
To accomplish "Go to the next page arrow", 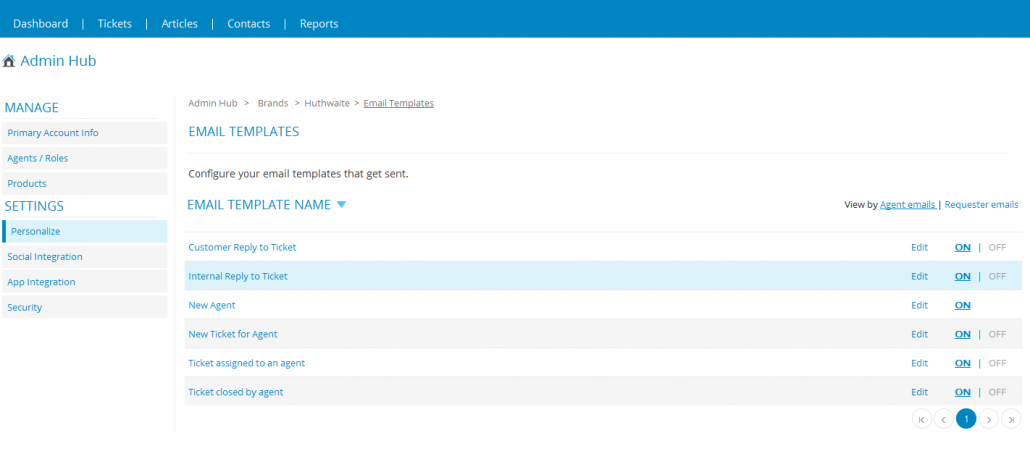I will (989, 419).
